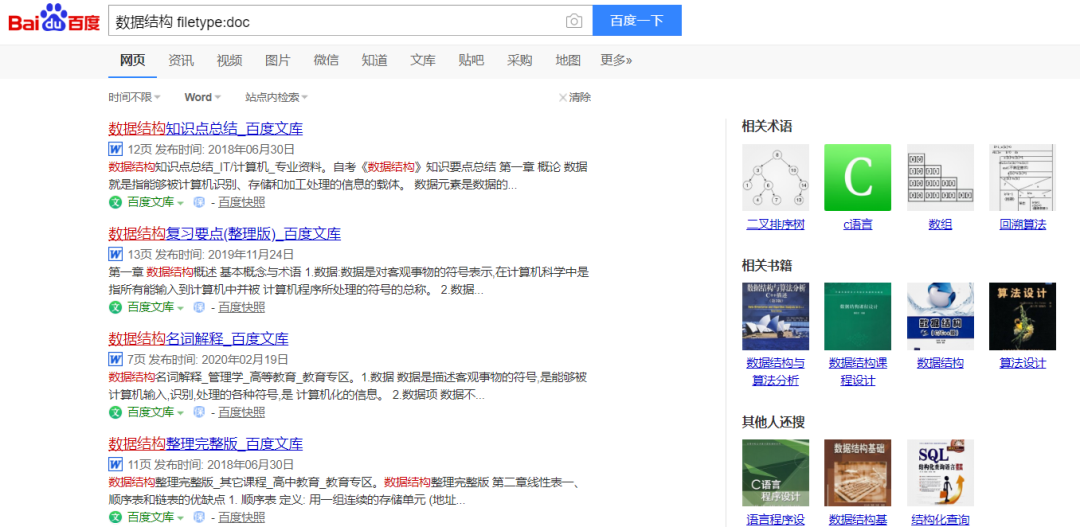Image resolution: width=1080 pixels, height=527 pixels.
Task: Switch to the 微信 tab
Action: point(326,61)
